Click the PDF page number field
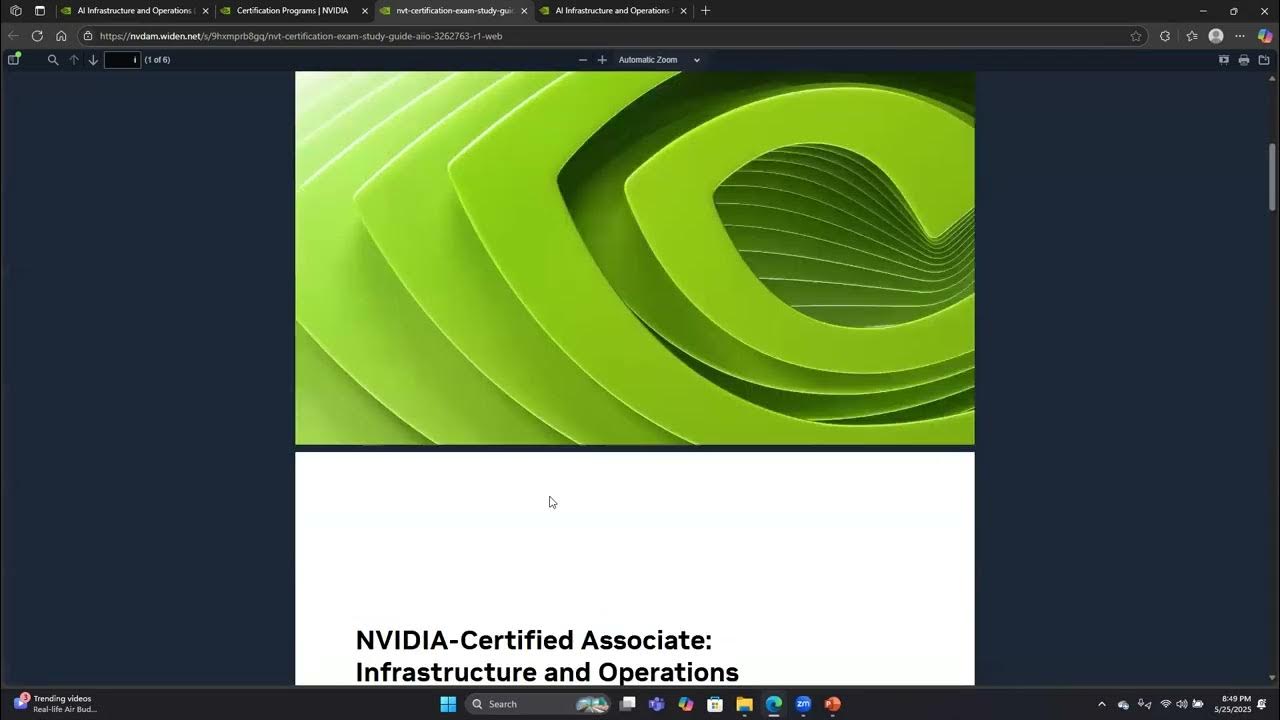Viewport: 1280px width, 720px height. tap(122, 60)
